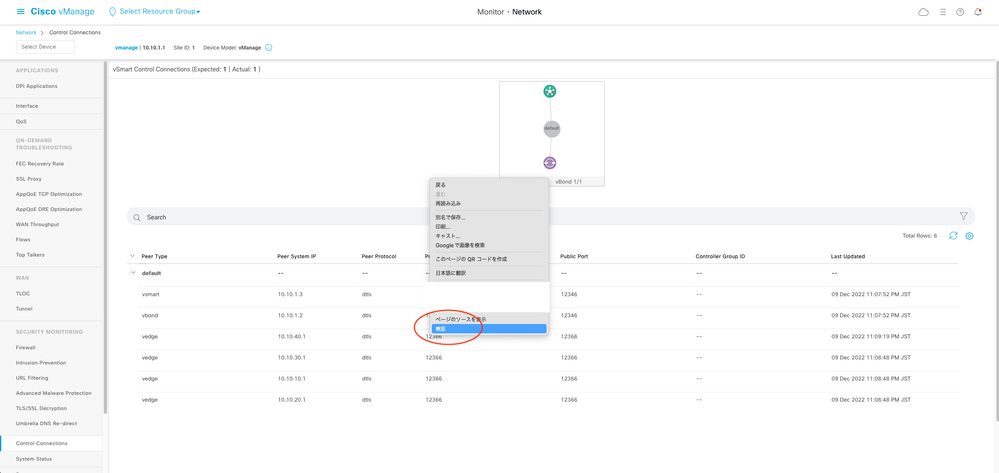Viewport: 999px width, 473px height.
Task: Open the cloud onboarding icon
Action: (x=923, y=12)
